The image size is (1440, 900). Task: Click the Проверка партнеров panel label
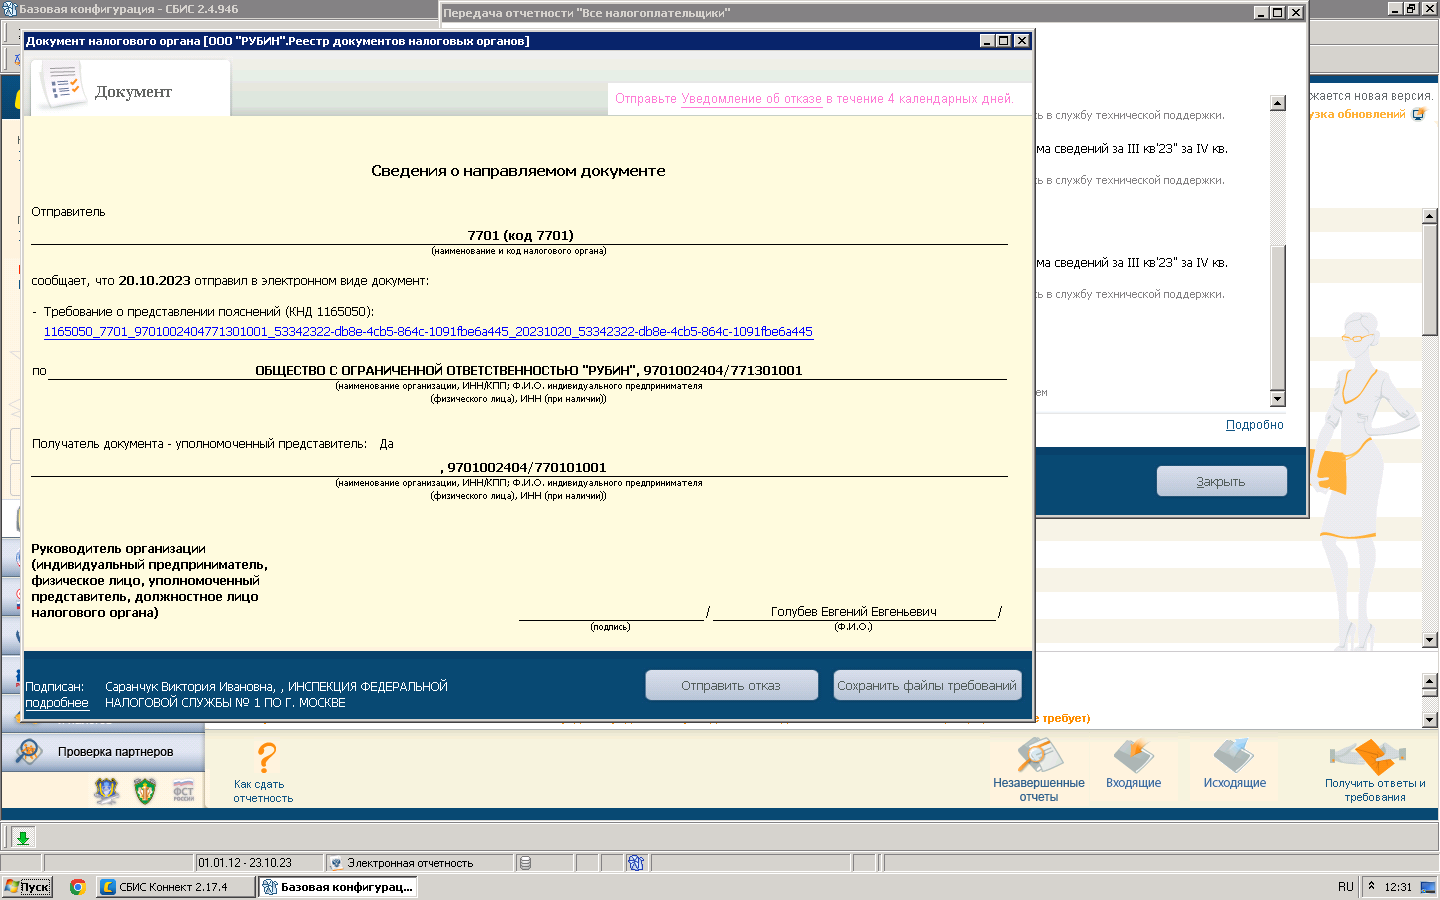point(115,752)
